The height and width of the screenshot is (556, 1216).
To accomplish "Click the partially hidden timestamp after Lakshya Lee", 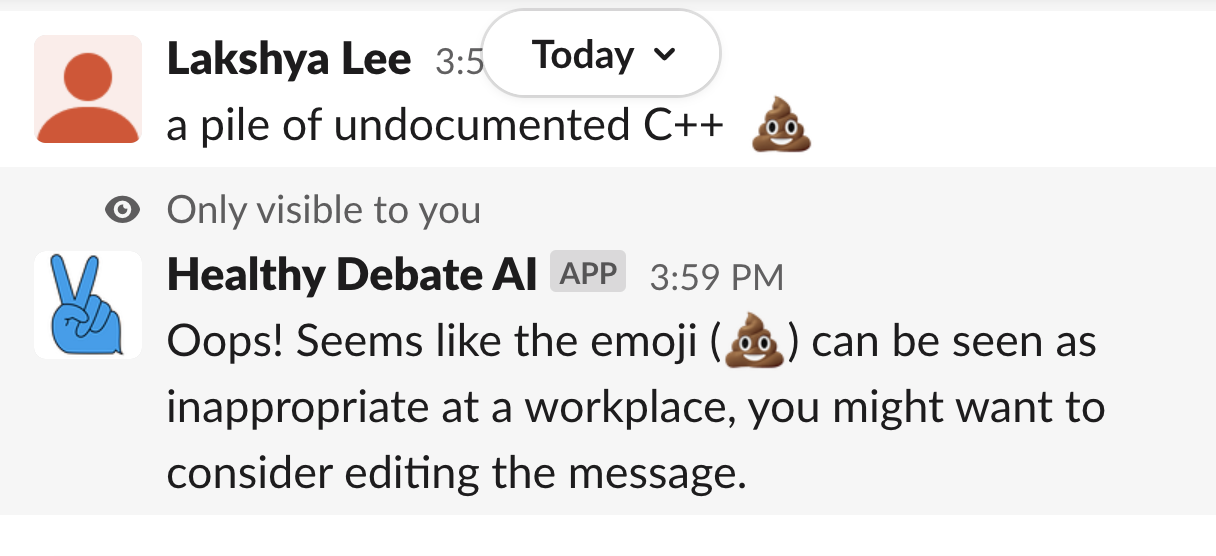I will (459, 63).
